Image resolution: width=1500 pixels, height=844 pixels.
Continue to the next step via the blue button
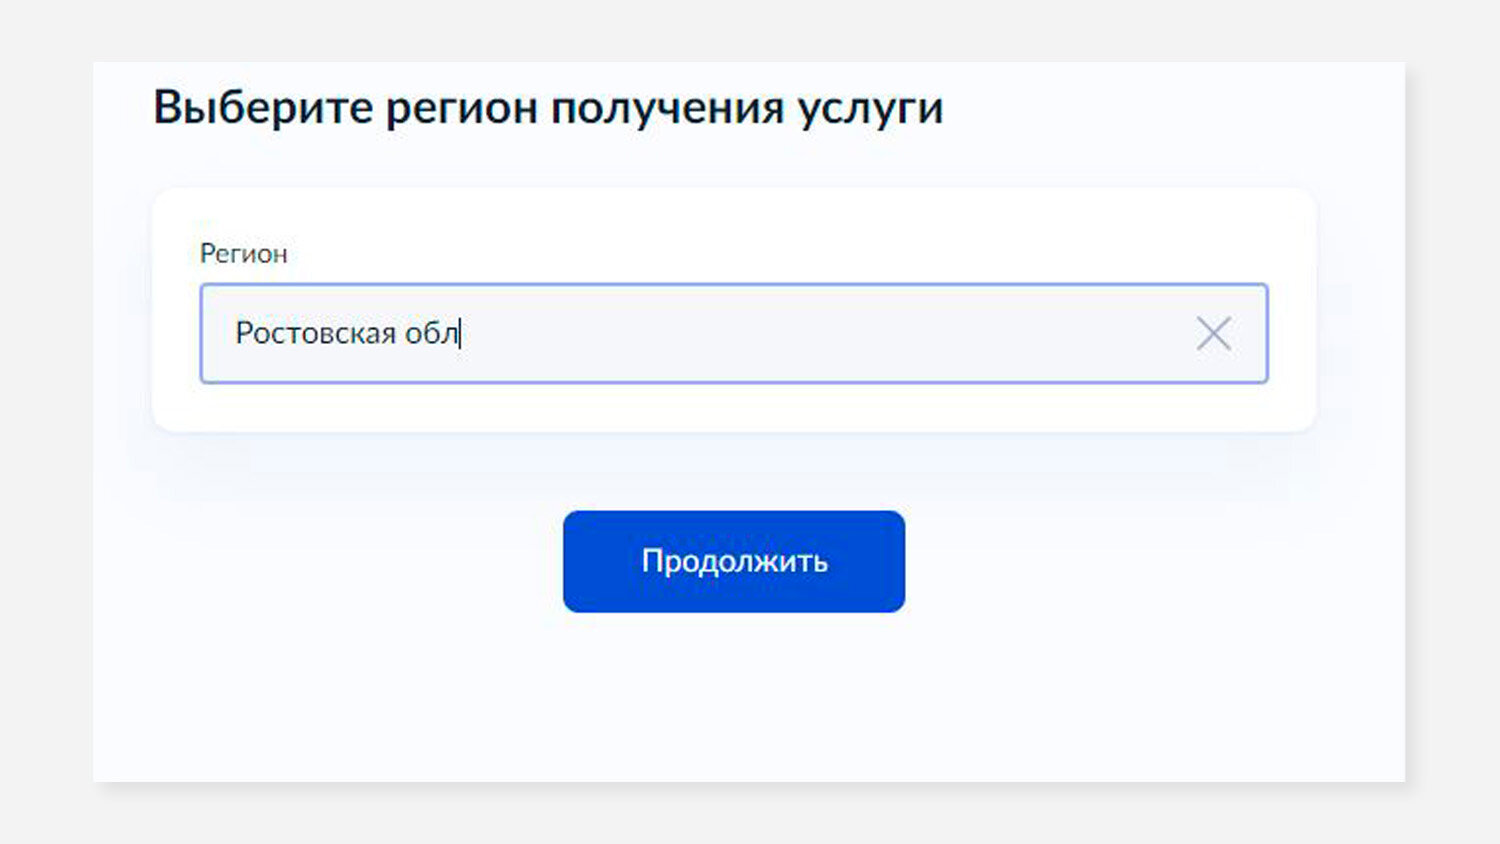click(x=734, y=561)
